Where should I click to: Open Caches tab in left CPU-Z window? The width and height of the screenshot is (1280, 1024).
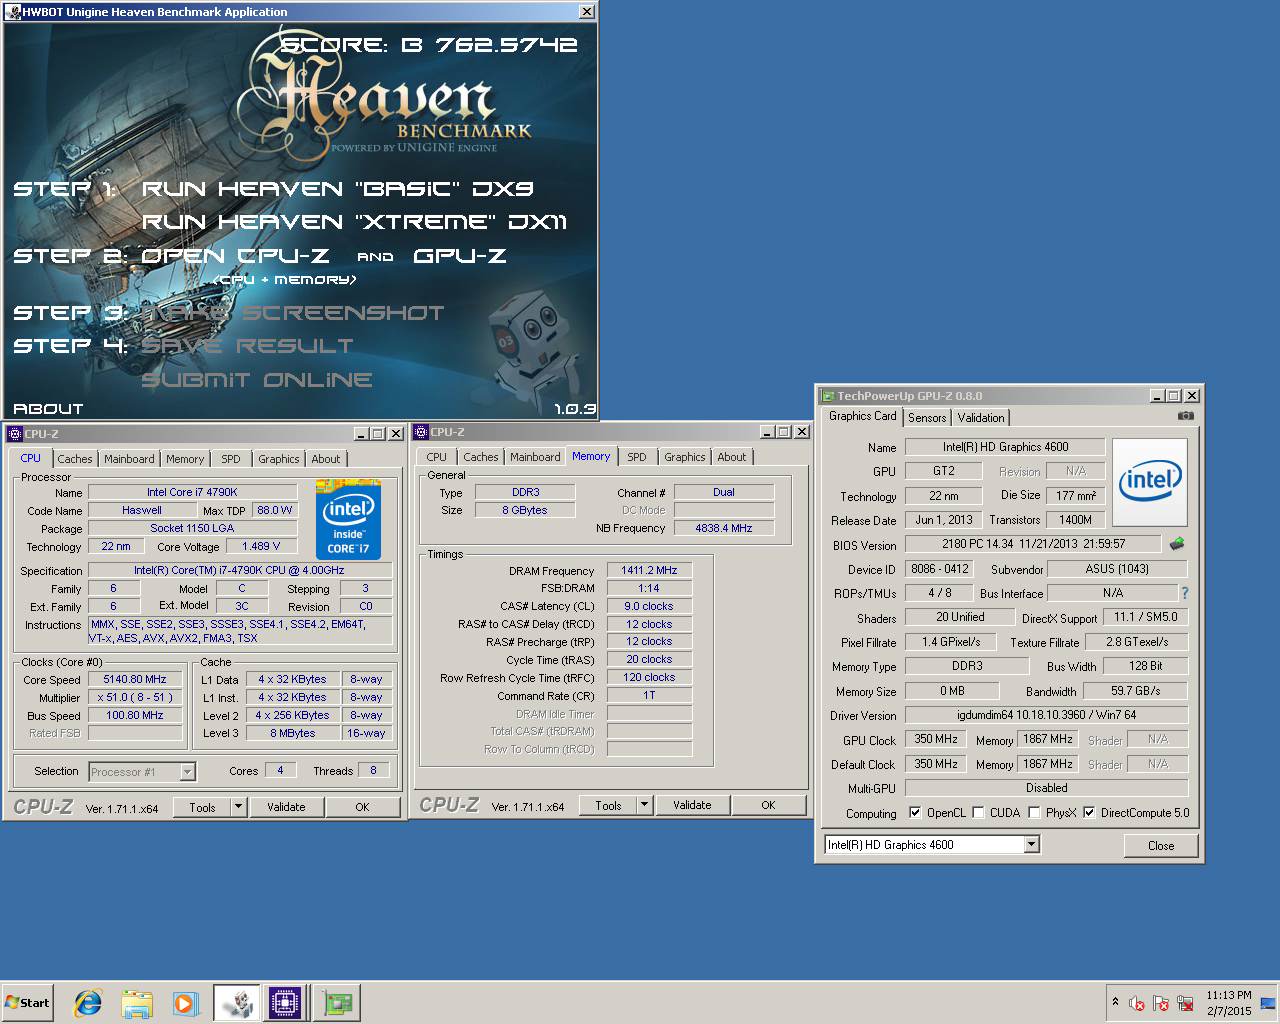pos(74,459)
